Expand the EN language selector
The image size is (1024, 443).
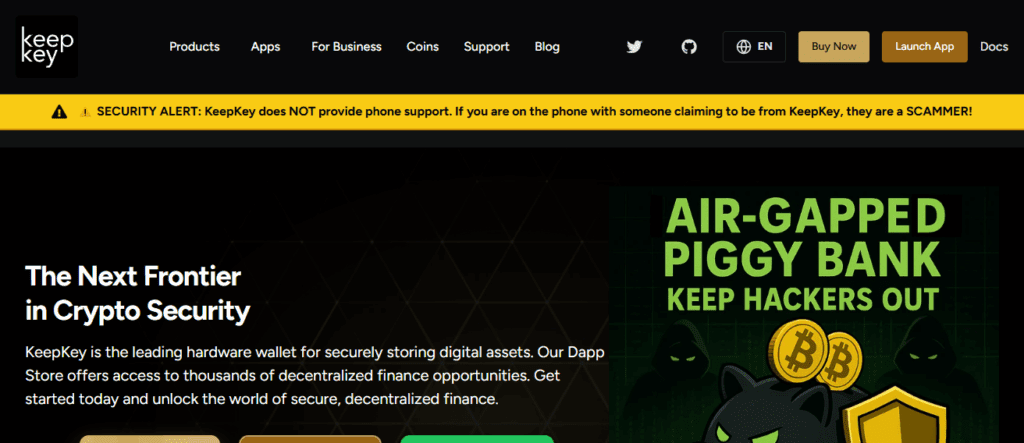point(754,47)
